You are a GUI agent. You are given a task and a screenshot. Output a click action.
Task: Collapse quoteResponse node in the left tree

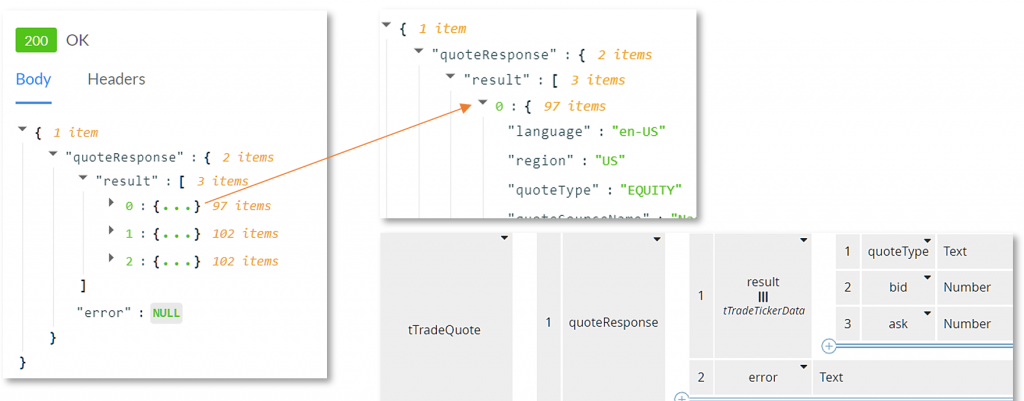coord(53,154)
